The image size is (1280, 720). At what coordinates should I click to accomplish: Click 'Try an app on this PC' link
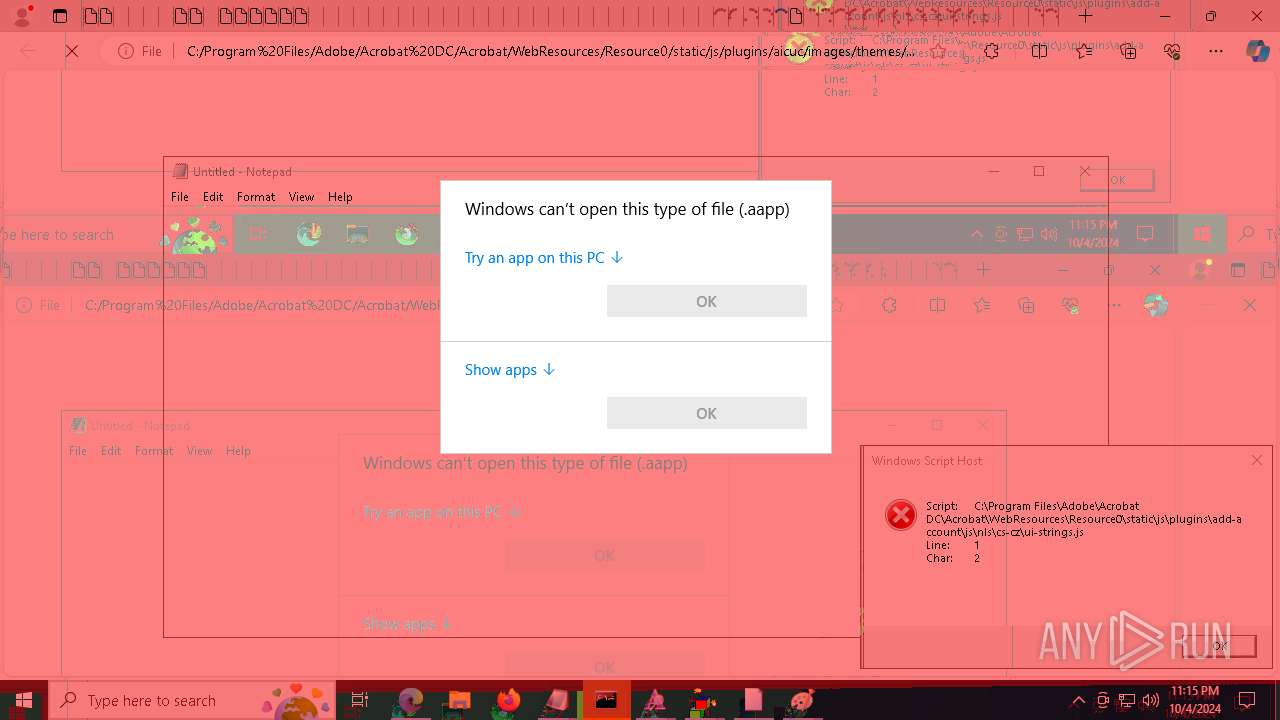pyautogui.click(x=544, y=258)
